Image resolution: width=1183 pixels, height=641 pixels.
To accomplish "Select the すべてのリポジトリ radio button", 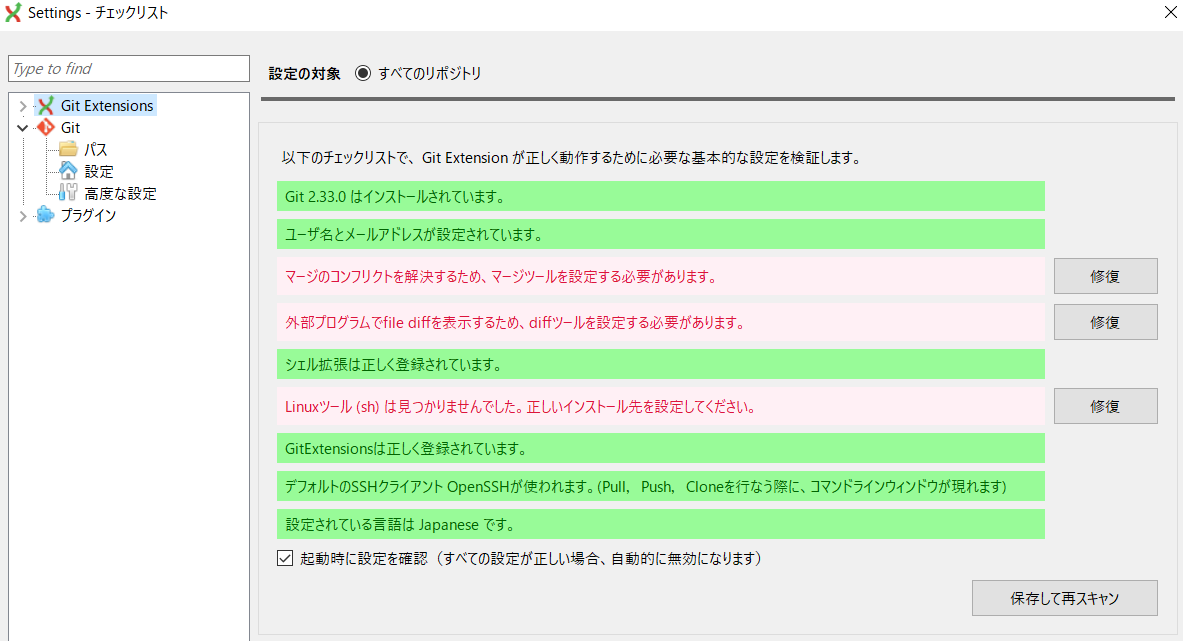I will (362, 74).
